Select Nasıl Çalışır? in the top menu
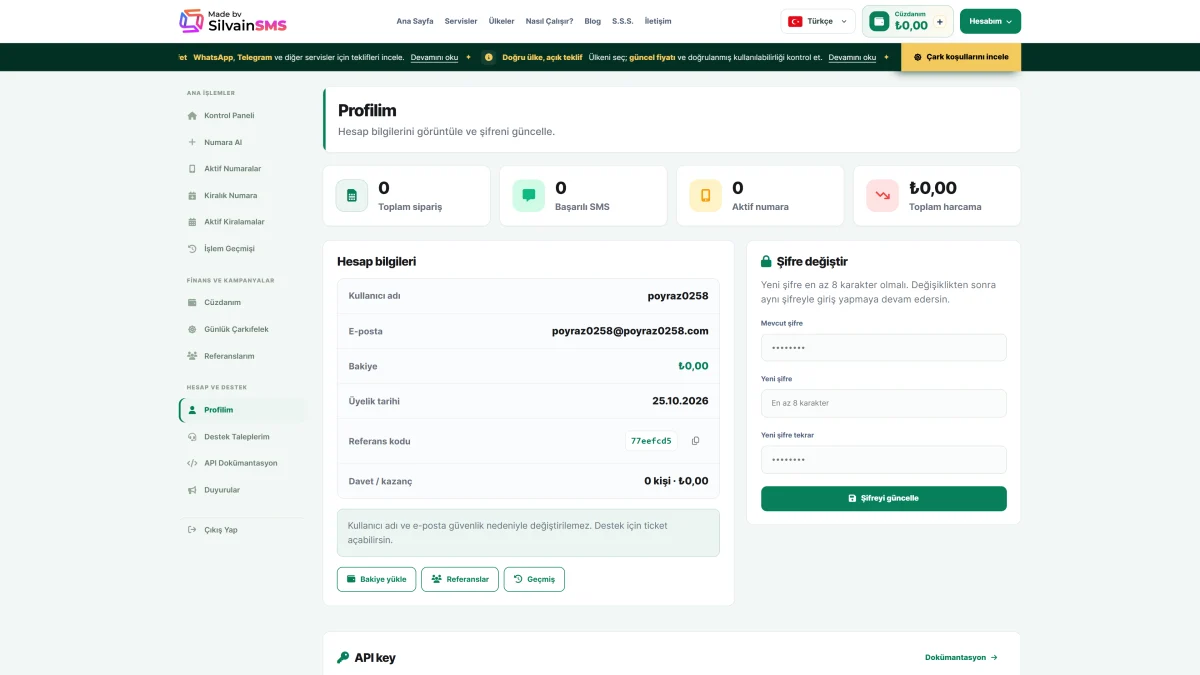 pyautogui.click(x=549, y=21)
